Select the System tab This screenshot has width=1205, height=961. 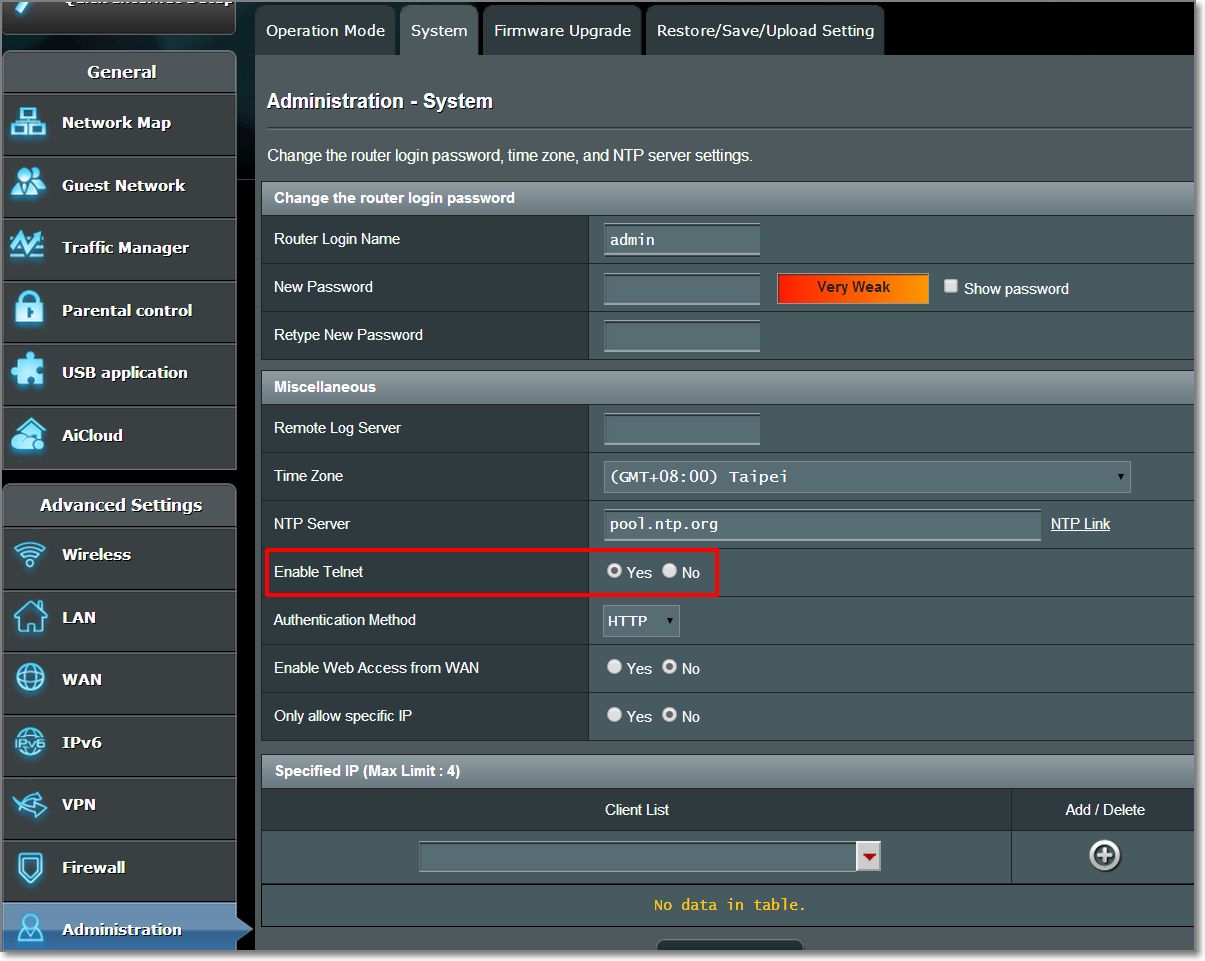[439, 31]
